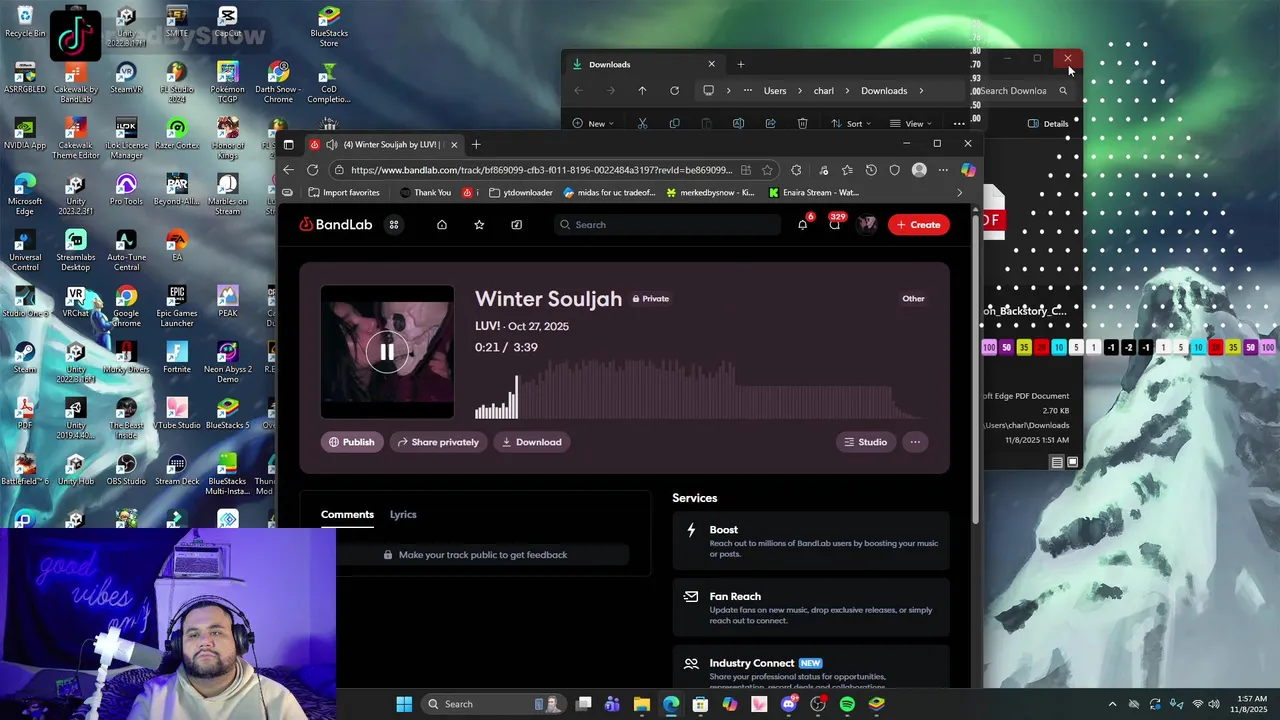Click the Publish button
The image size is (1280, 720).
(352, 442)
